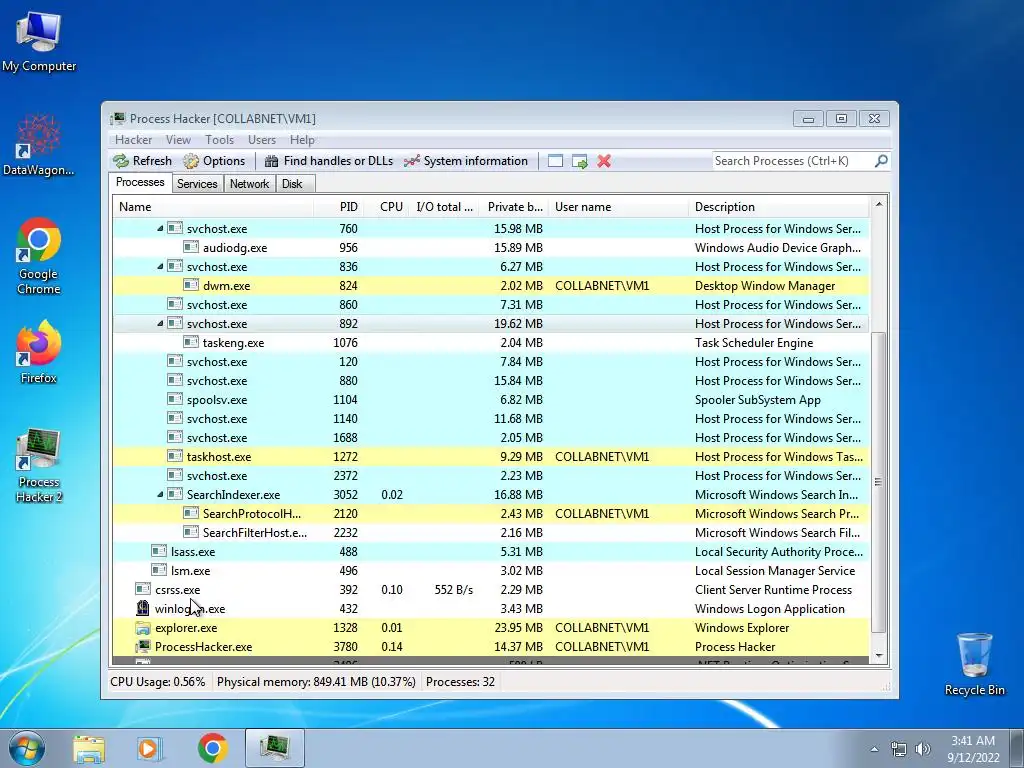This screenshot has height=768, width=1024.
Task: Select the lsm.exe process icon
Action: pos(159,570)
